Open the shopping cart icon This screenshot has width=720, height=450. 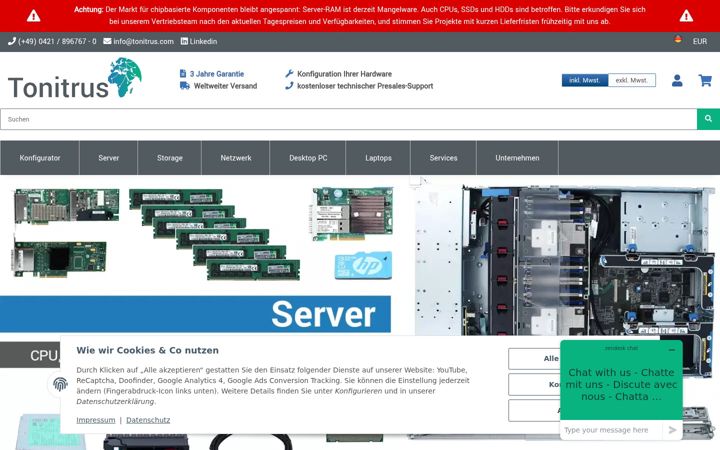(x=705, y=81)
